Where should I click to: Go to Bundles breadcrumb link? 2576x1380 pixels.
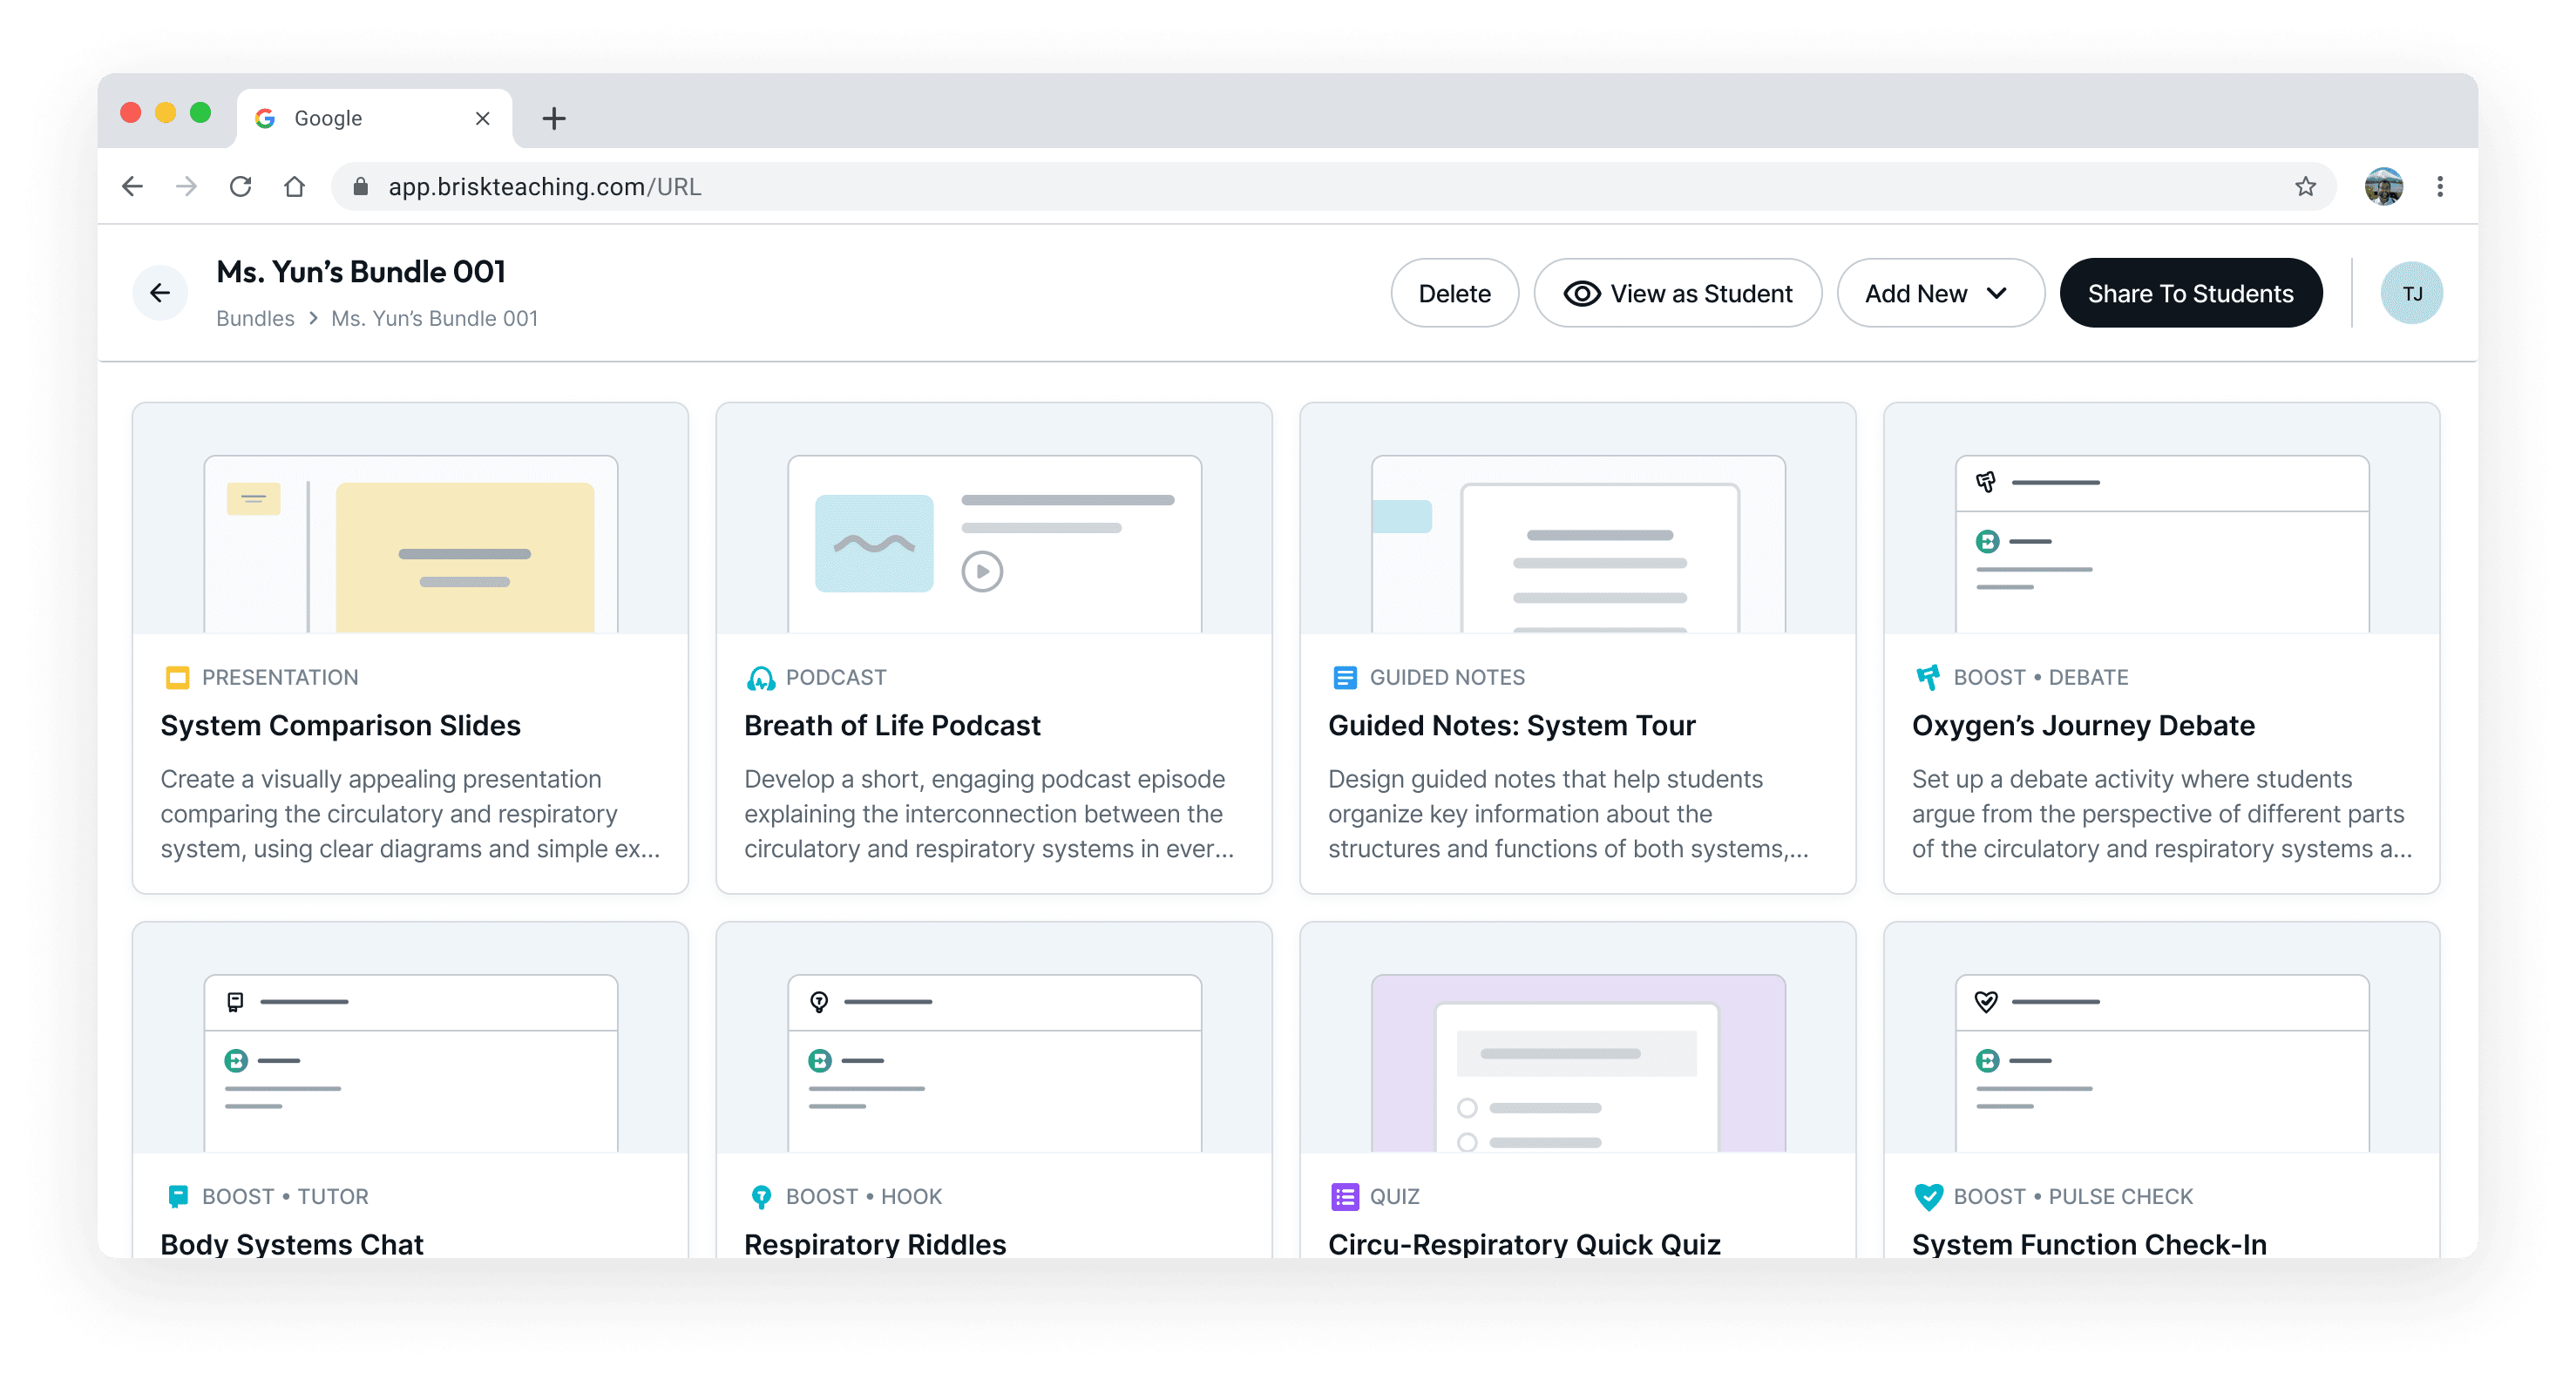(255, 318)
